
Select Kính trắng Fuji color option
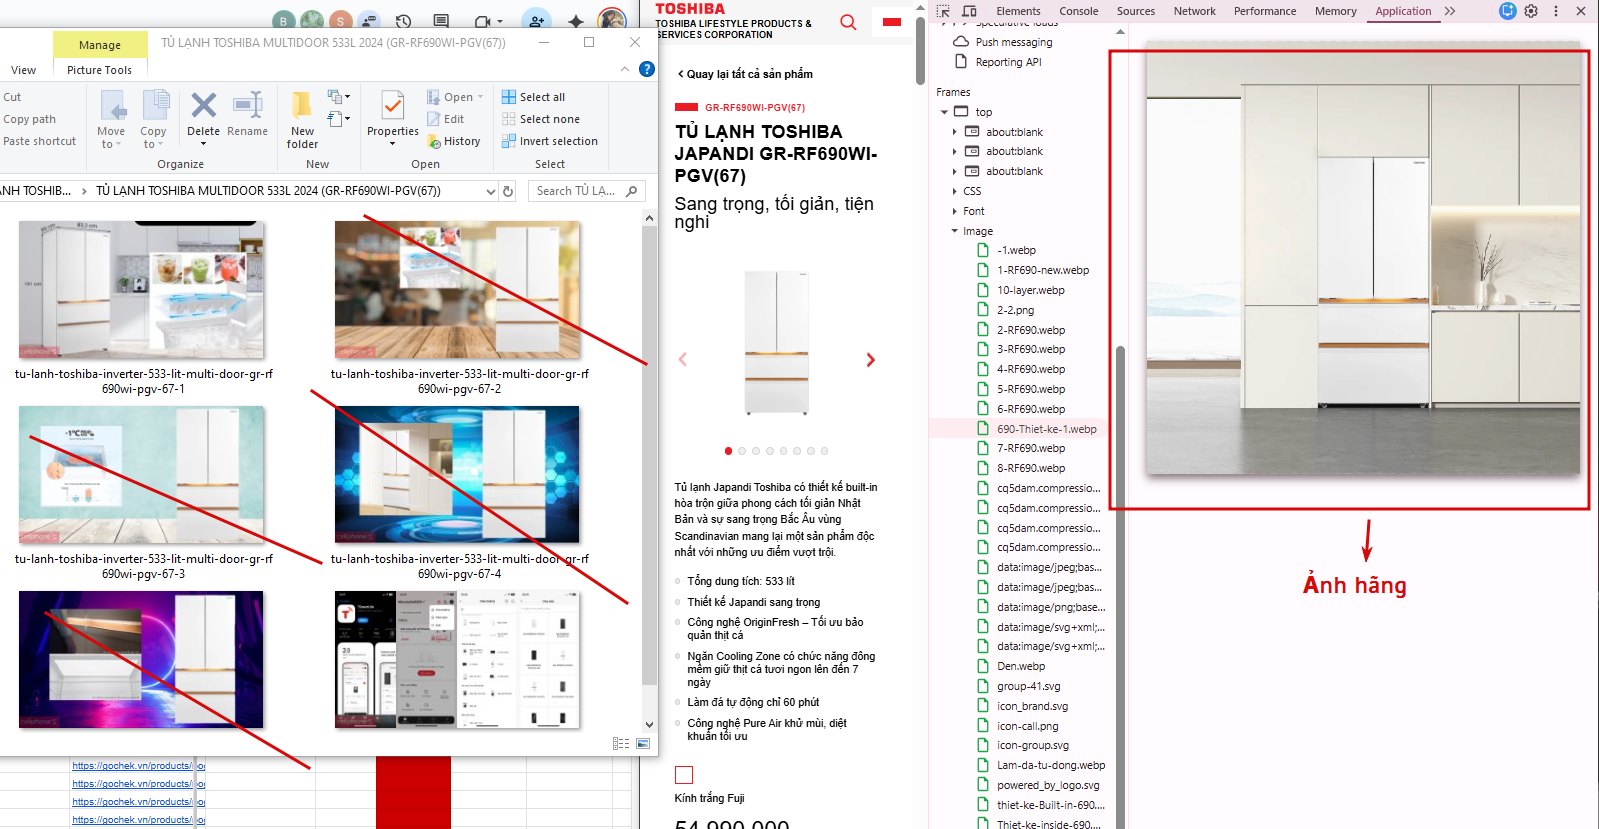[684, 775]
